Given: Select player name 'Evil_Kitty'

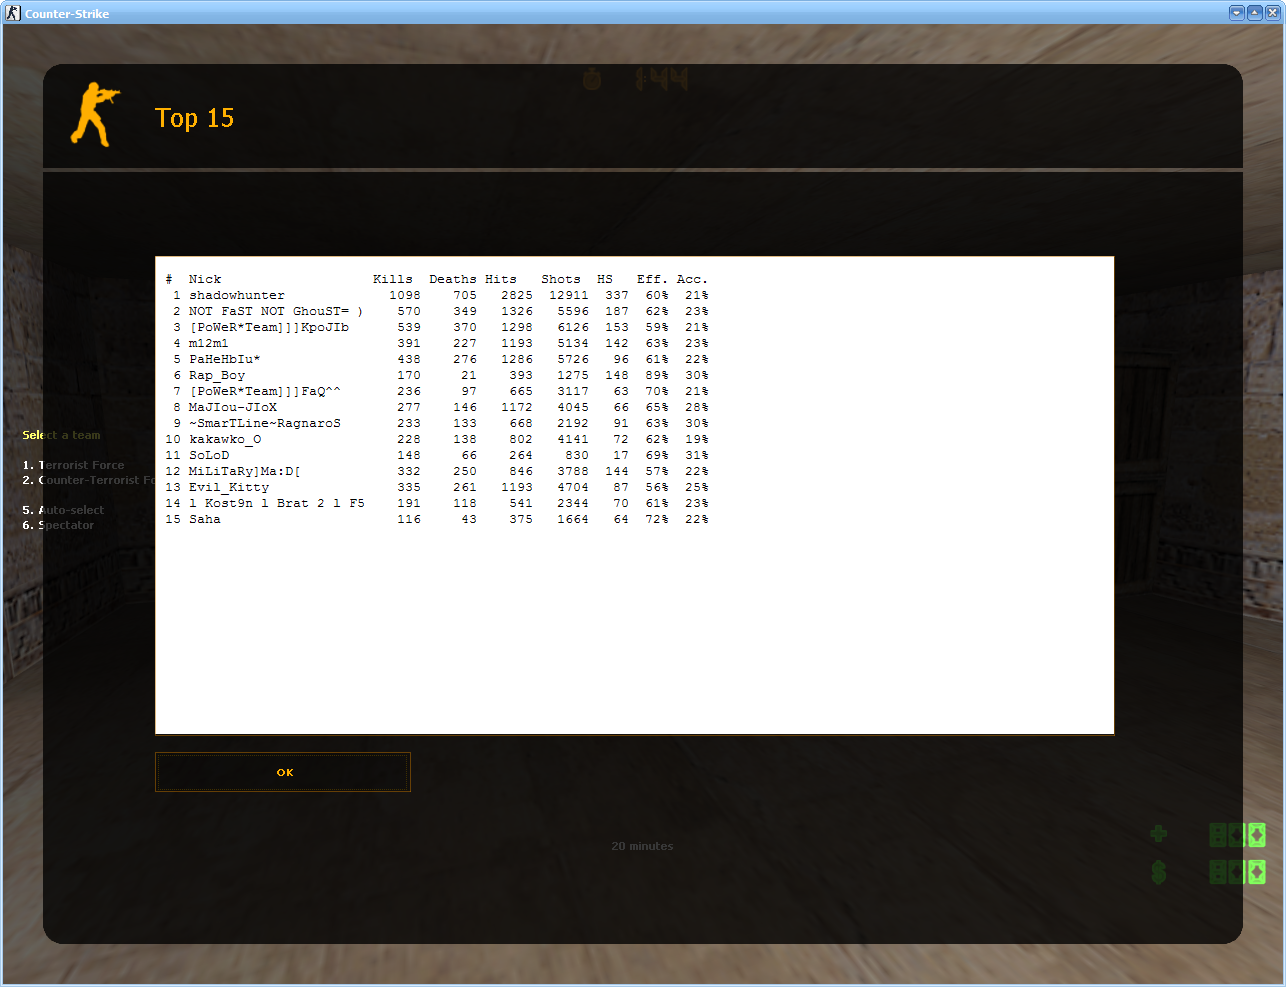Looking at the screenshot, I should coord(229,487).
